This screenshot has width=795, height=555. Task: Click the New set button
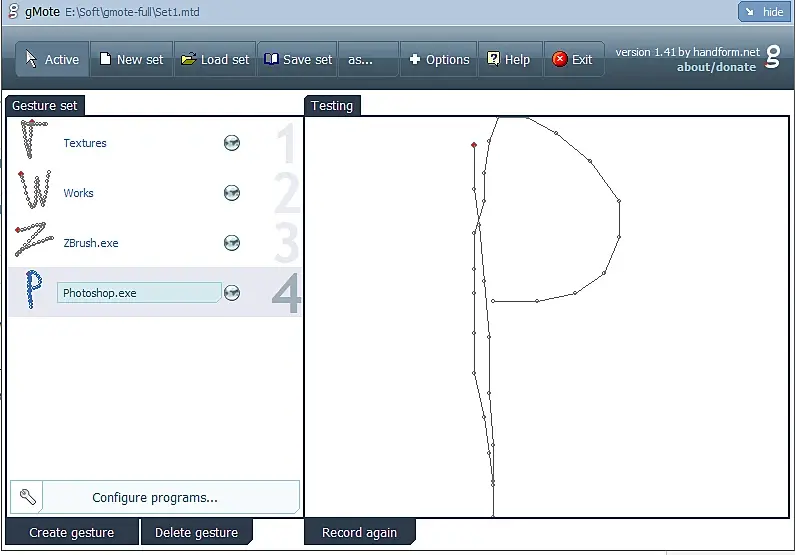point(131,59)
